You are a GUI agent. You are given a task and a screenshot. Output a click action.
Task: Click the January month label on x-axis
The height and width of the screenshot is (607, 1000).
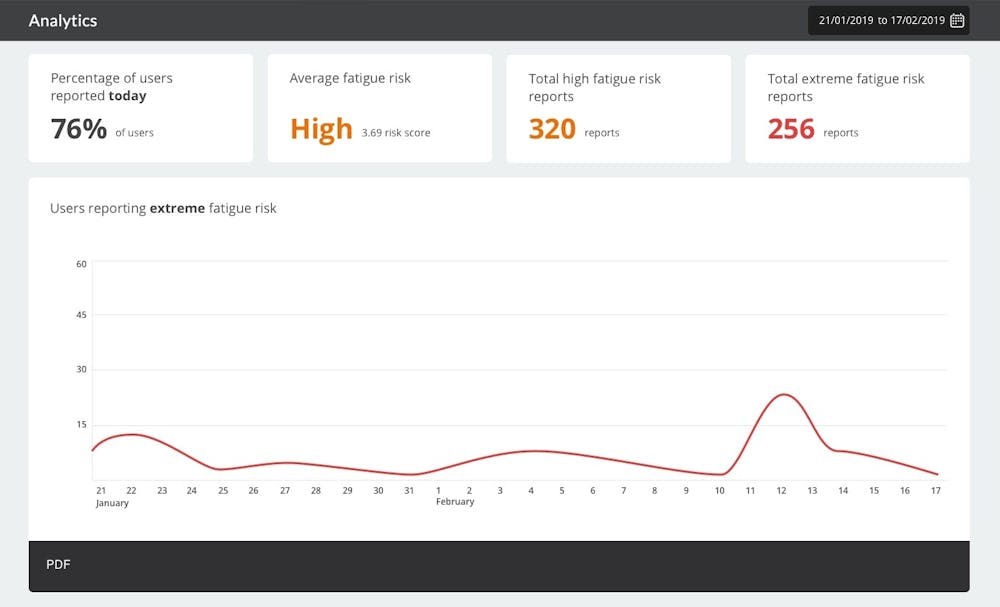[x=112, y=503]
